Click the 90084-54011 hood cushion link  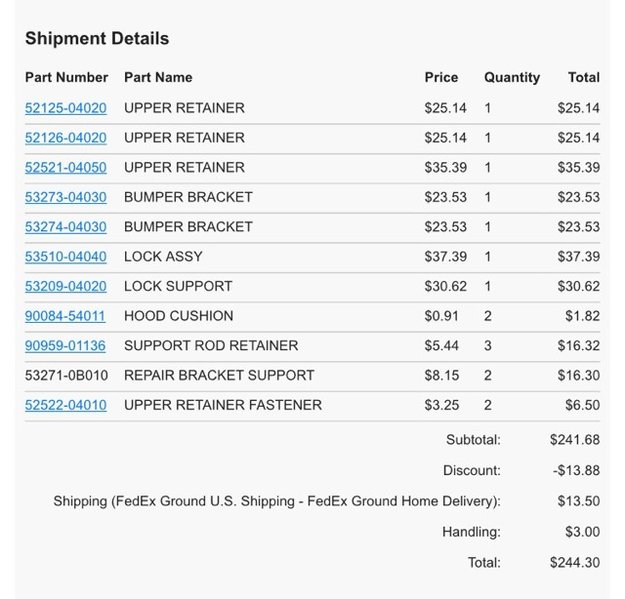(x=65, y=316)
